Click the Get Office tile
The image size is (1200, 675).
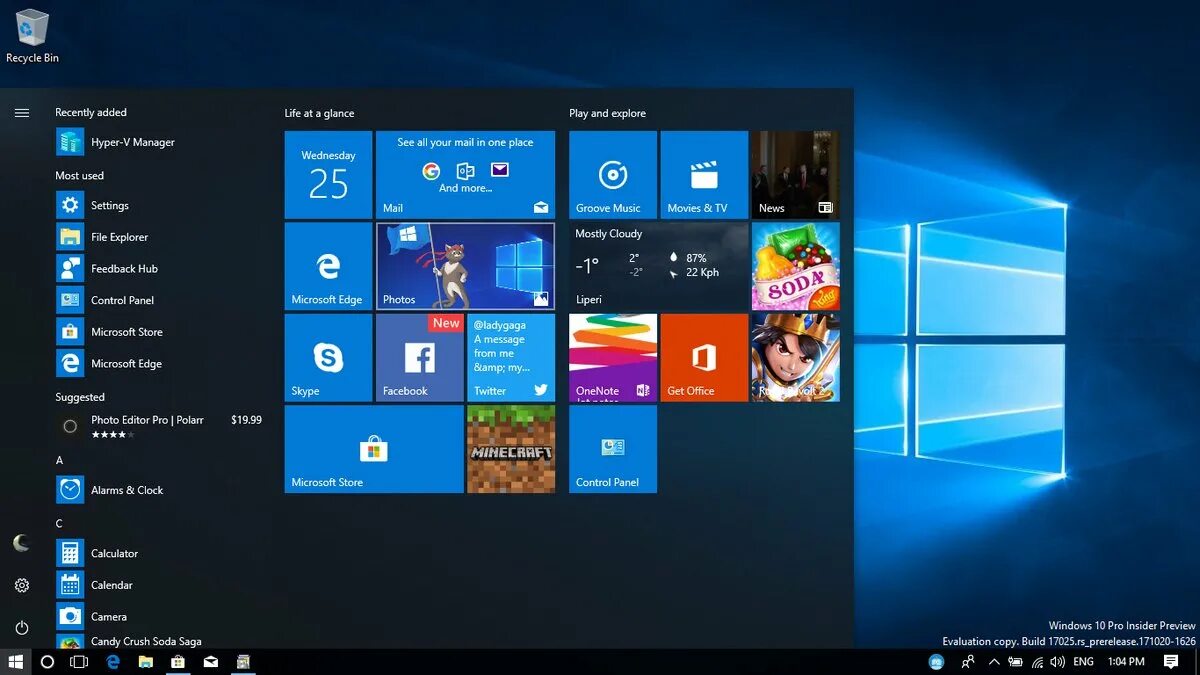(x=704, y=358)
